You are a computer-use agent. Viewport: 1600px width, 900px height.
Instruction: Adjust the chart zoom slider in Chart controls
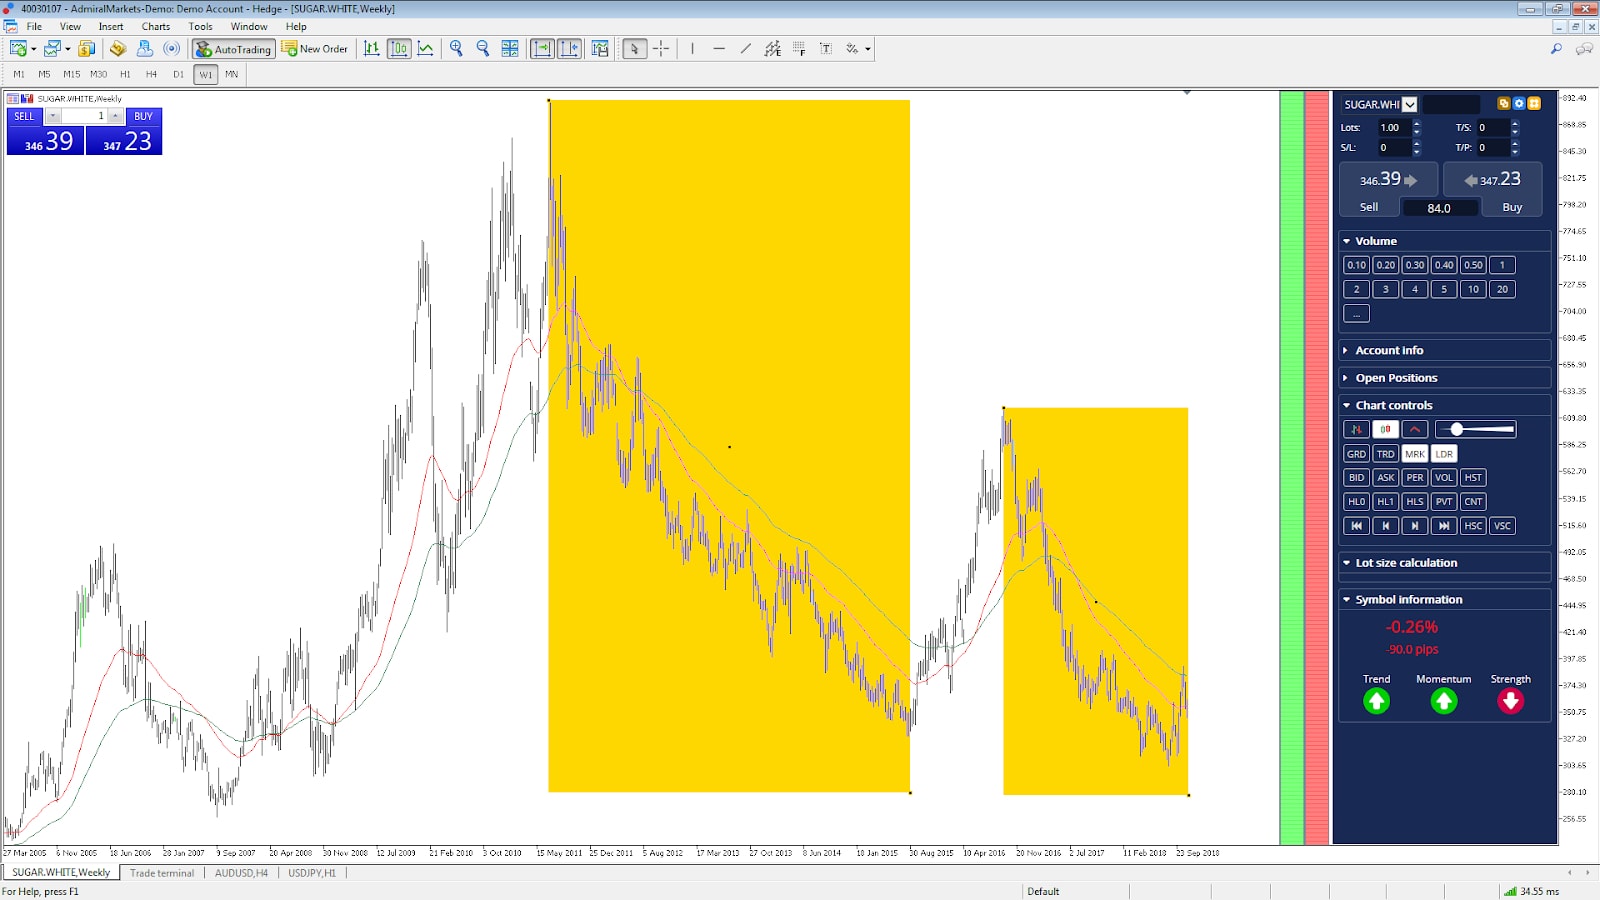1476,429
